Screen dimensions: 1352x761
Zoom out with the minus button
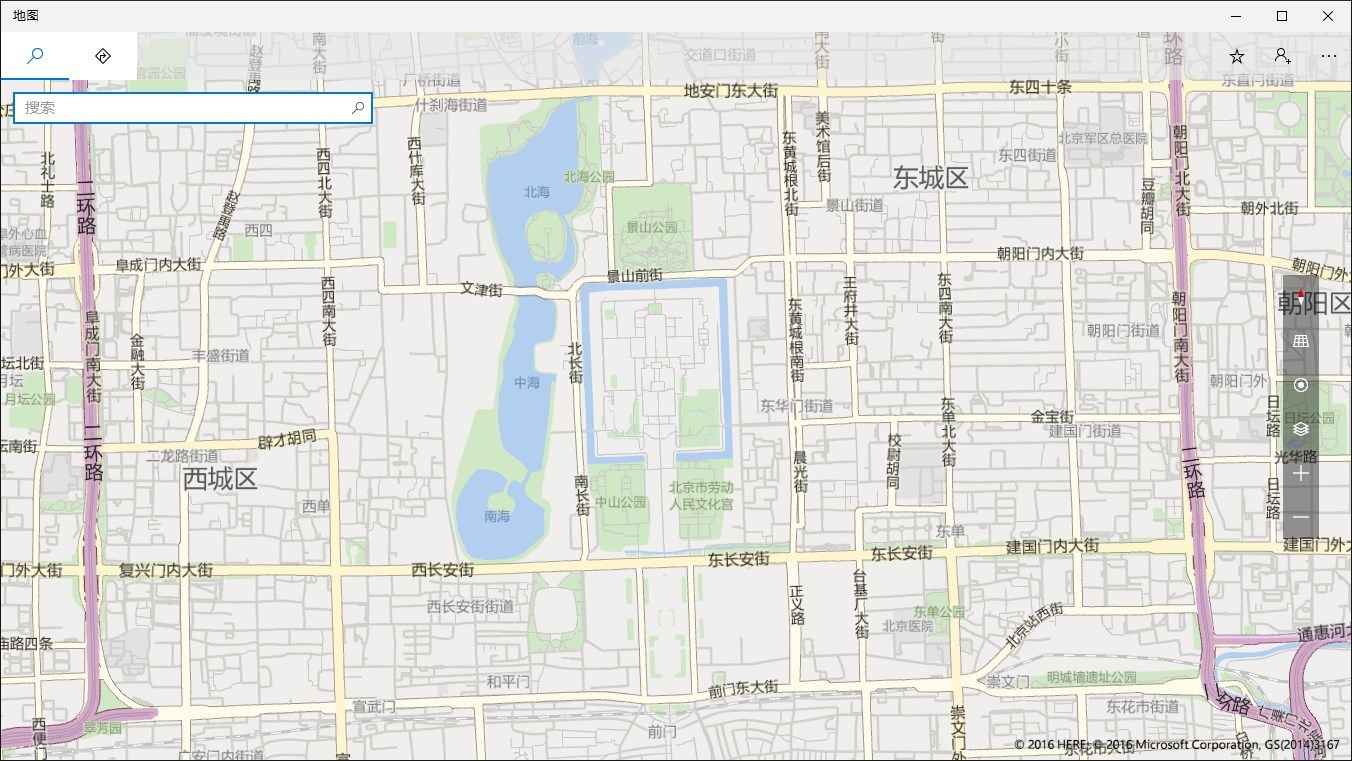(x=1300, y=517)
